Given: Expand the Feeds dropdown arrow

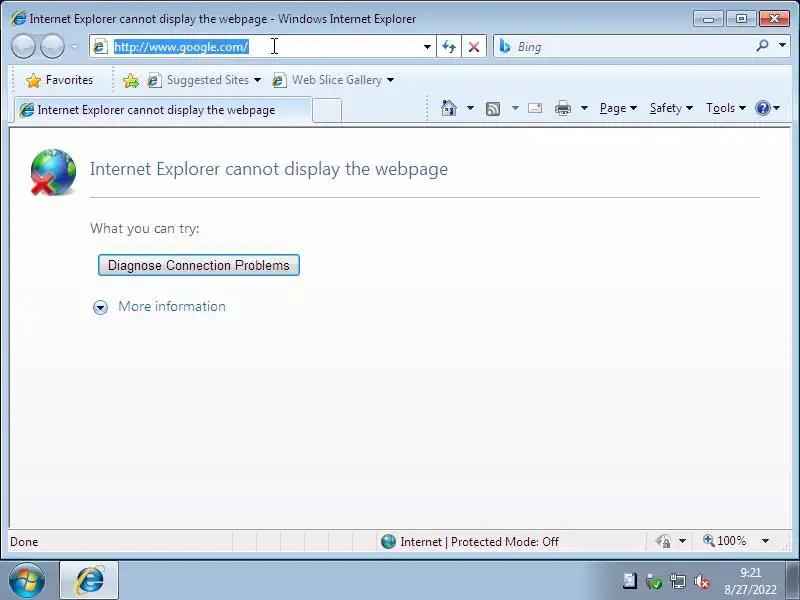Looking at the screenshot, I should [515, 108].
